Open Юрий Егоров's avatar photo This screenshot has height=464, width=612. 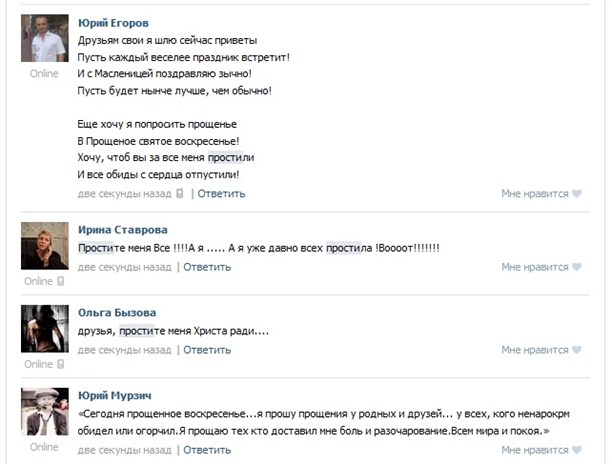[x=45, y=39]
